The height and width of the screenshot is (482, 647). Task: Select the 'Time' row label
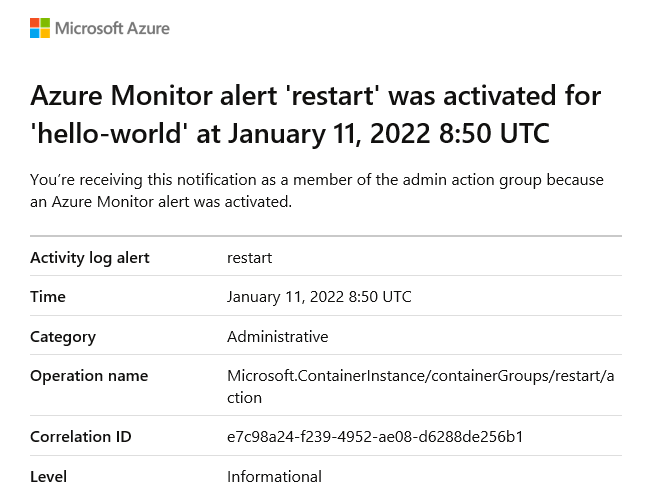pos(48,297)
